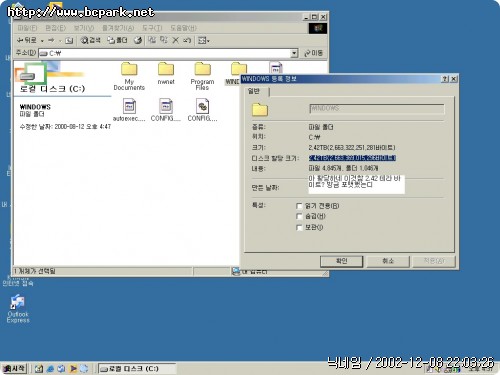The height and width of the screenshot is (375, 500).
Task: Click the last quick launch icon
Action: click(x=84, y=369)
